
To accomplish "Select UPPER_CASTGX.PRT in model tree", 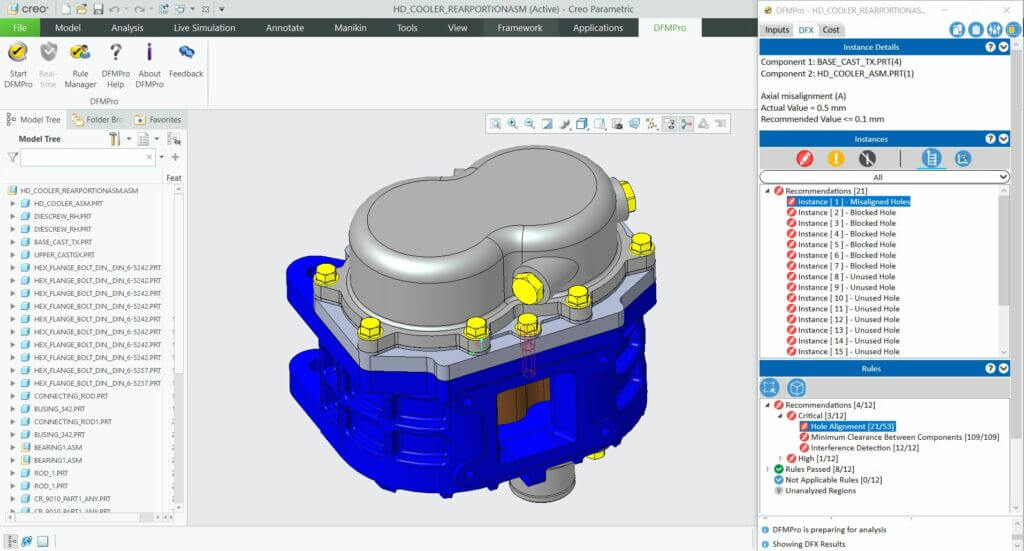I will click(x=64, y=255).
